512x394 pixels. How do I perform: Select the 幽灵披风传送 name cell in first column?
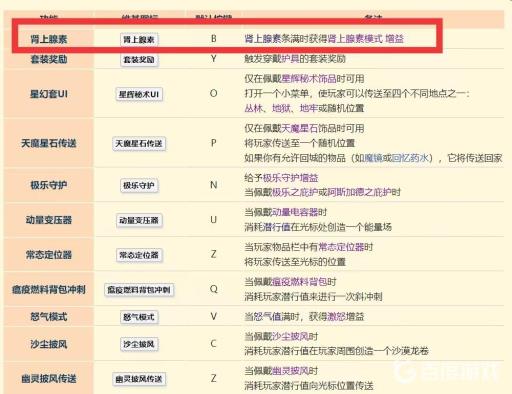coord(49,378)
